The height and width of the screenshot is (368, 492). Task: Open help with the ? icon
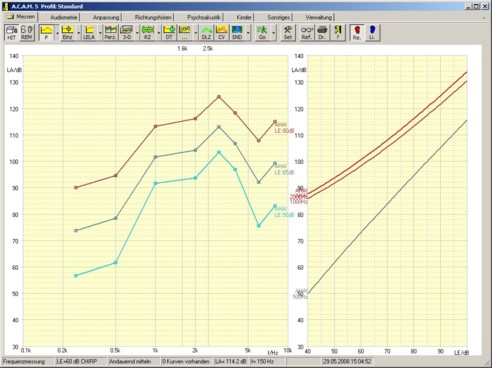tap(338, 33)
